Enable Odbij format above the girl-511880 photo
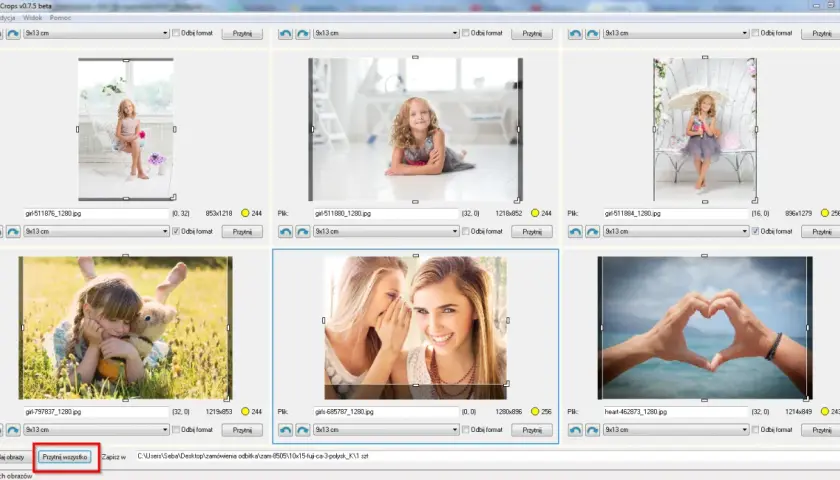 pos(466,33)
